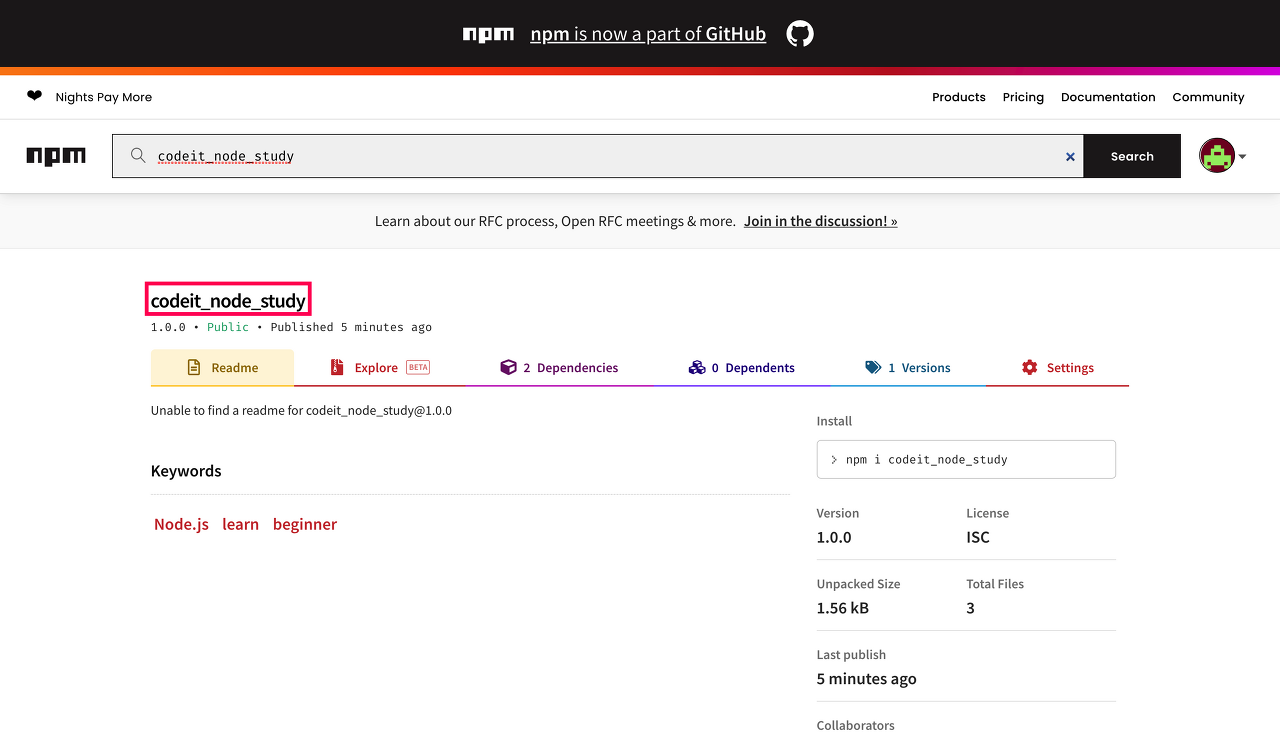This screenshot has width=1280, height=739.
Task: Open 'npm is now a part of GitHub' link
Action: (x=648, y=34)
